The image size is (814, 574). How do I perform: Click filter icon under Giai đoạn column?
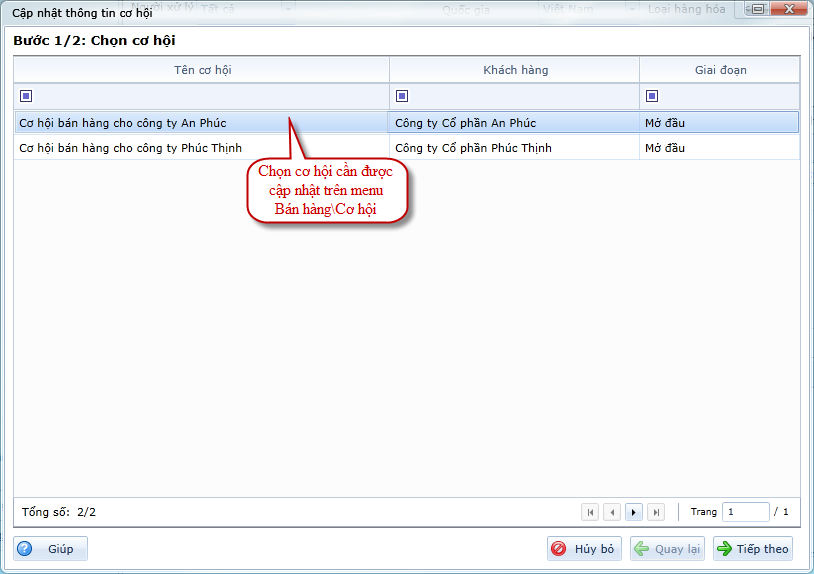coord(652,96)
